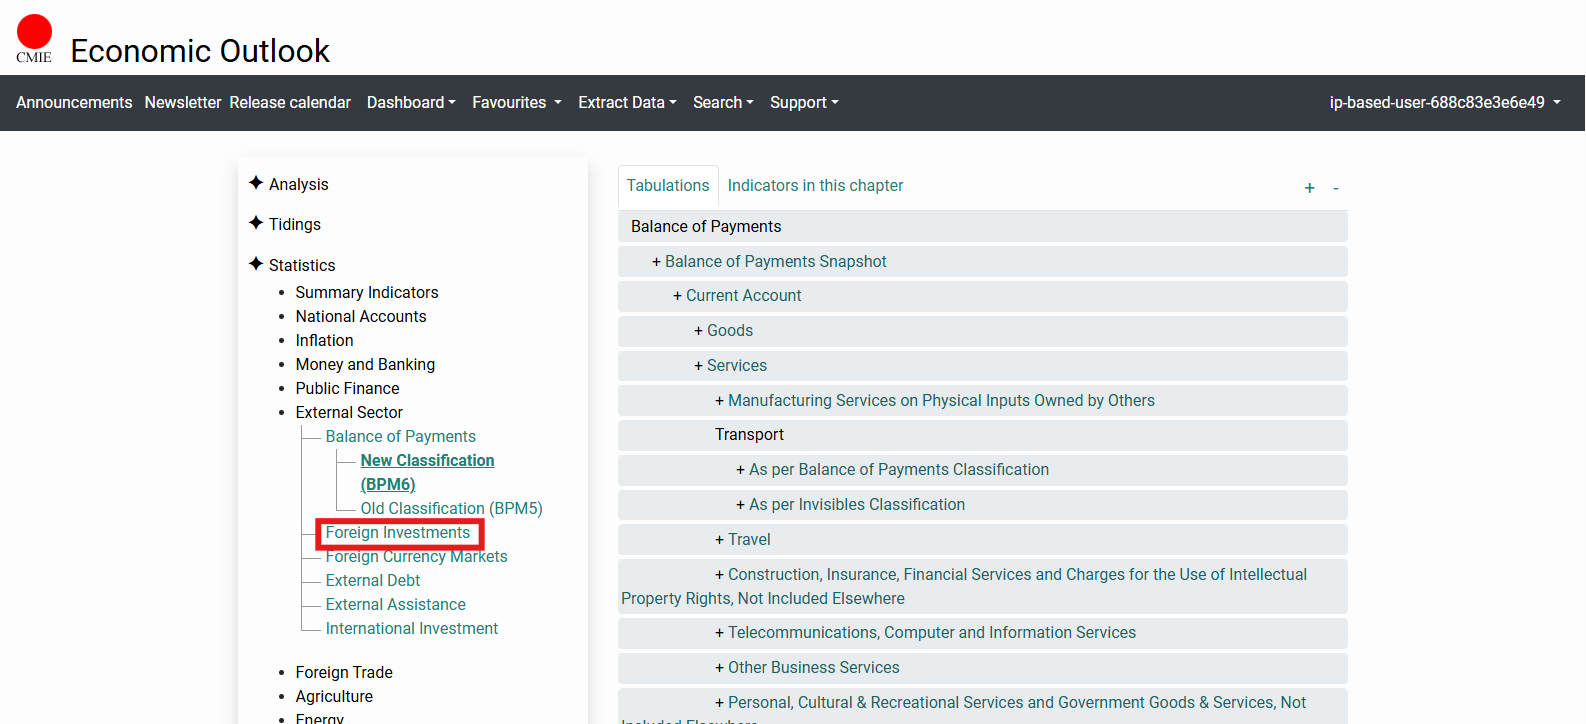The width and height of the screenshot is (1586, 724).
Task: Open the Favourites dropdown menu
Action: coord(516,103)
